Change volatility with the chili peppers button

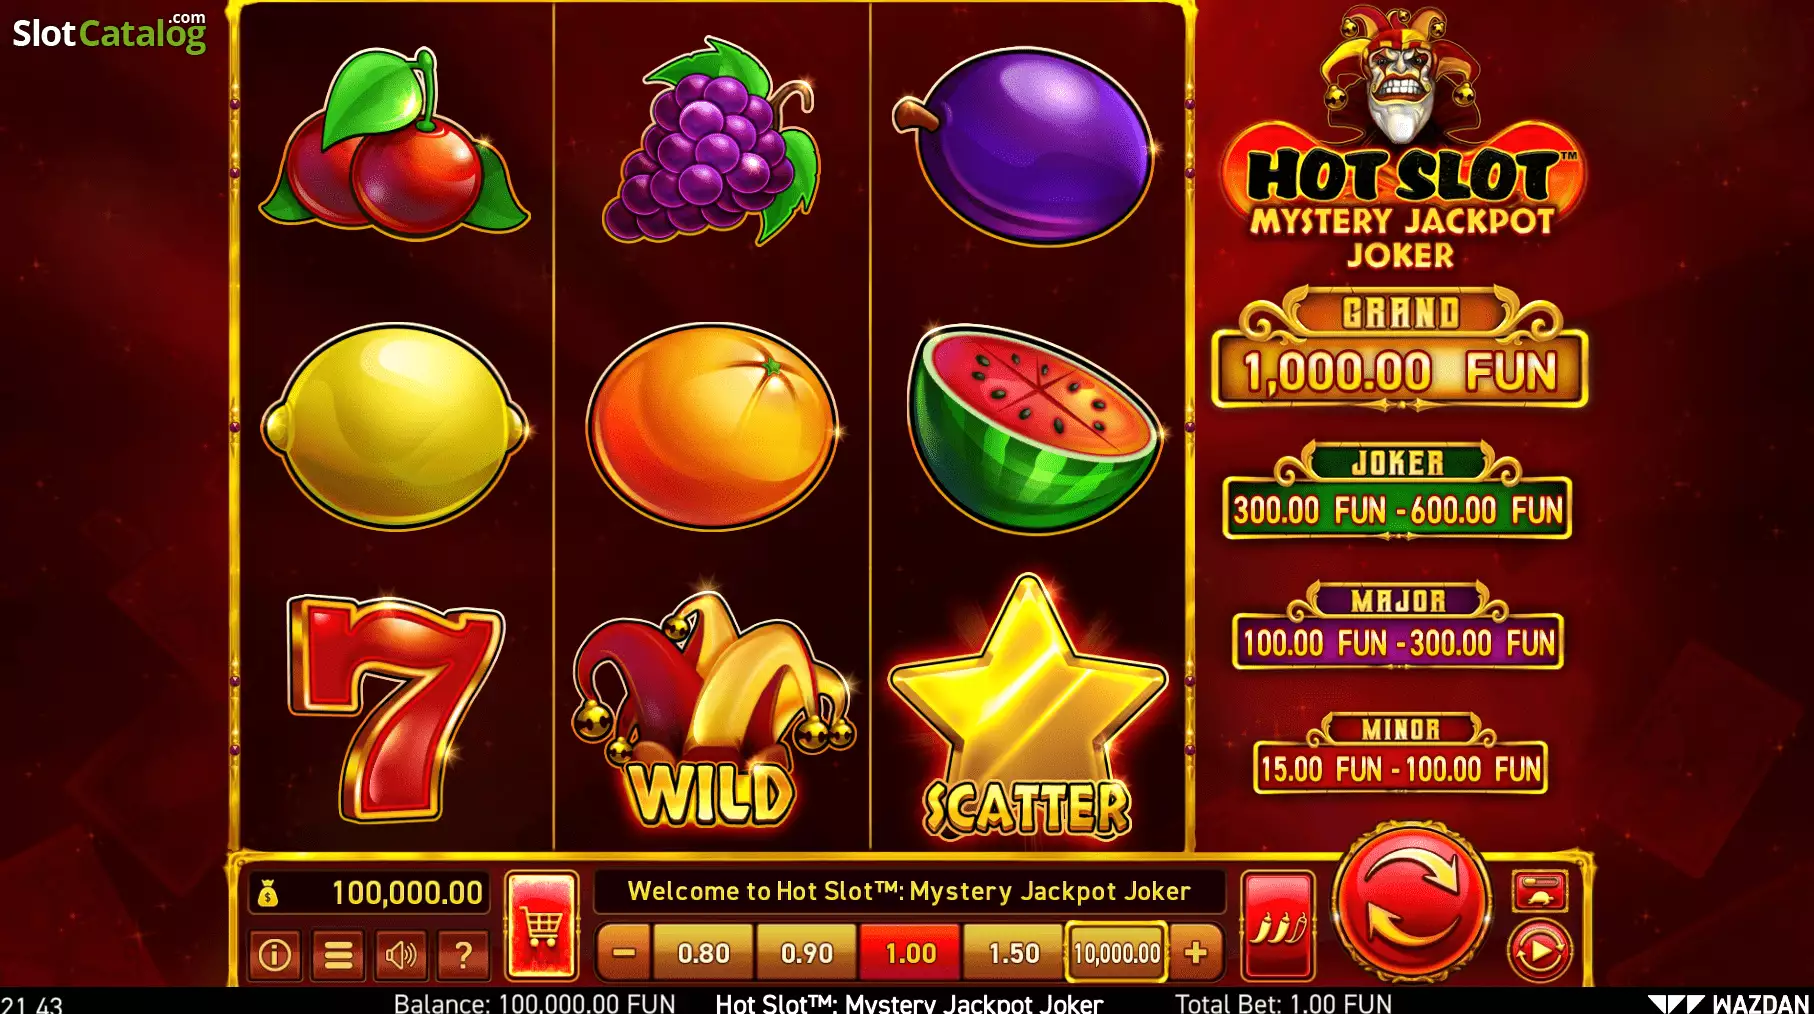pyautogui.click(x=1277, y=927)
